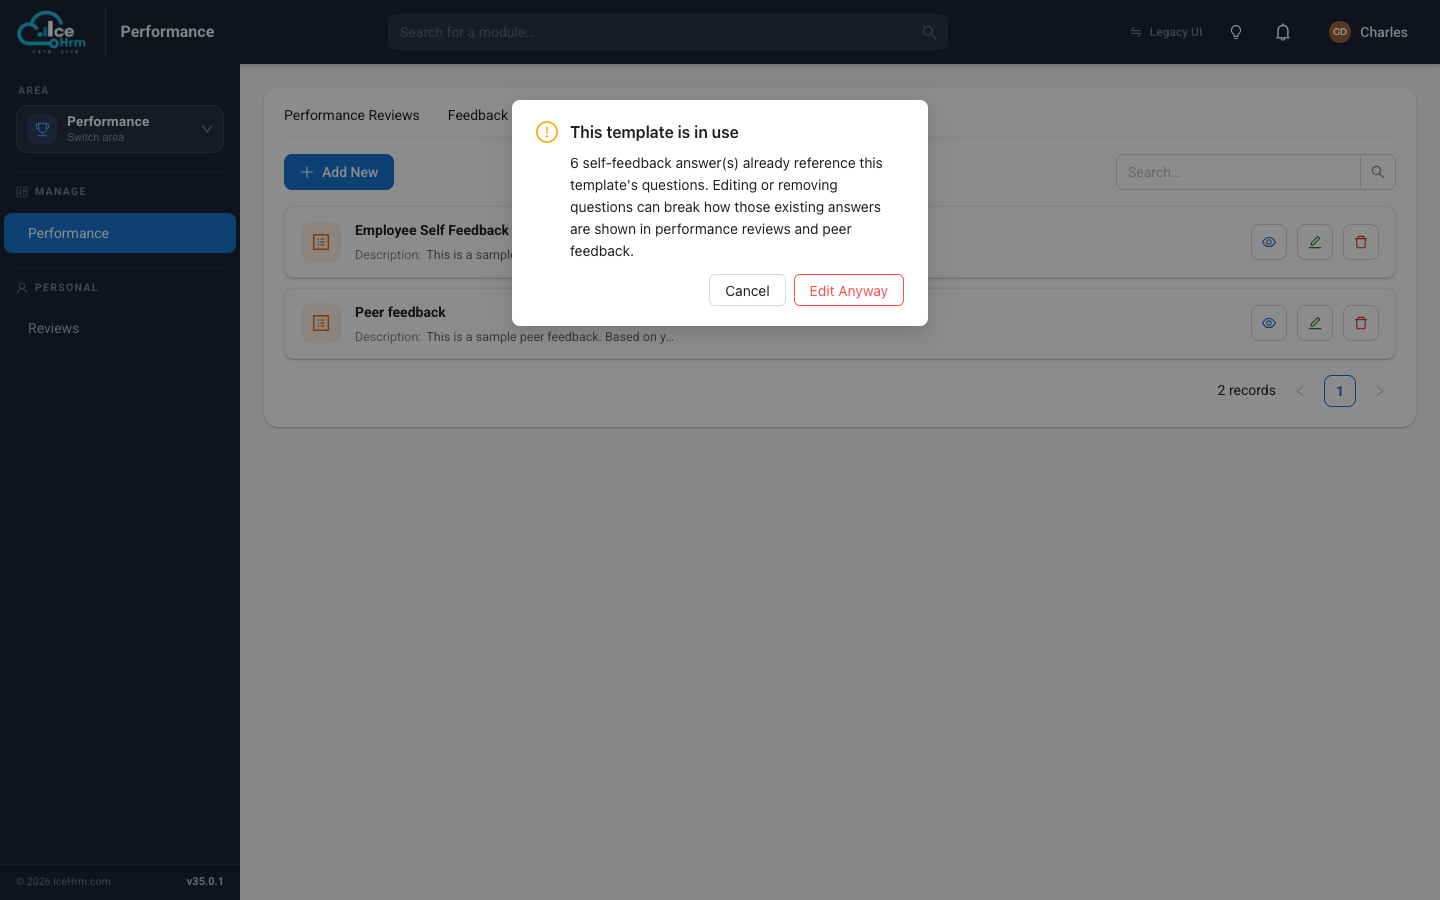The image size is (1440, 900).
Task: Click the Peer feedback title
Action: click(x=400, y=312)
